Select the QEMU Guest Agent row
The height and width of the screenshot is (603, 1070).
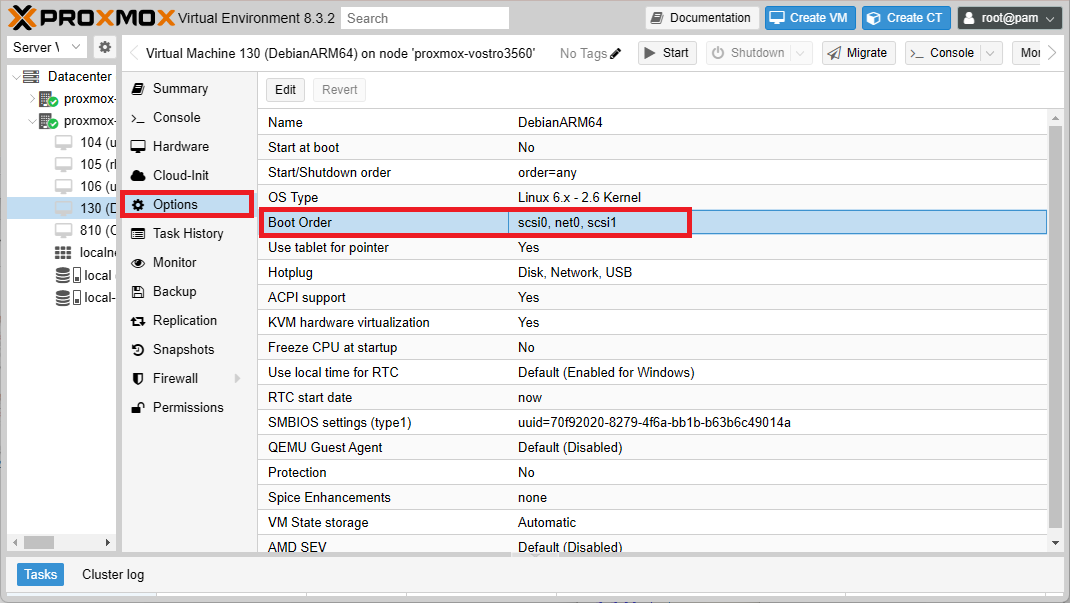pyautogui.click(x=652, y=447)
